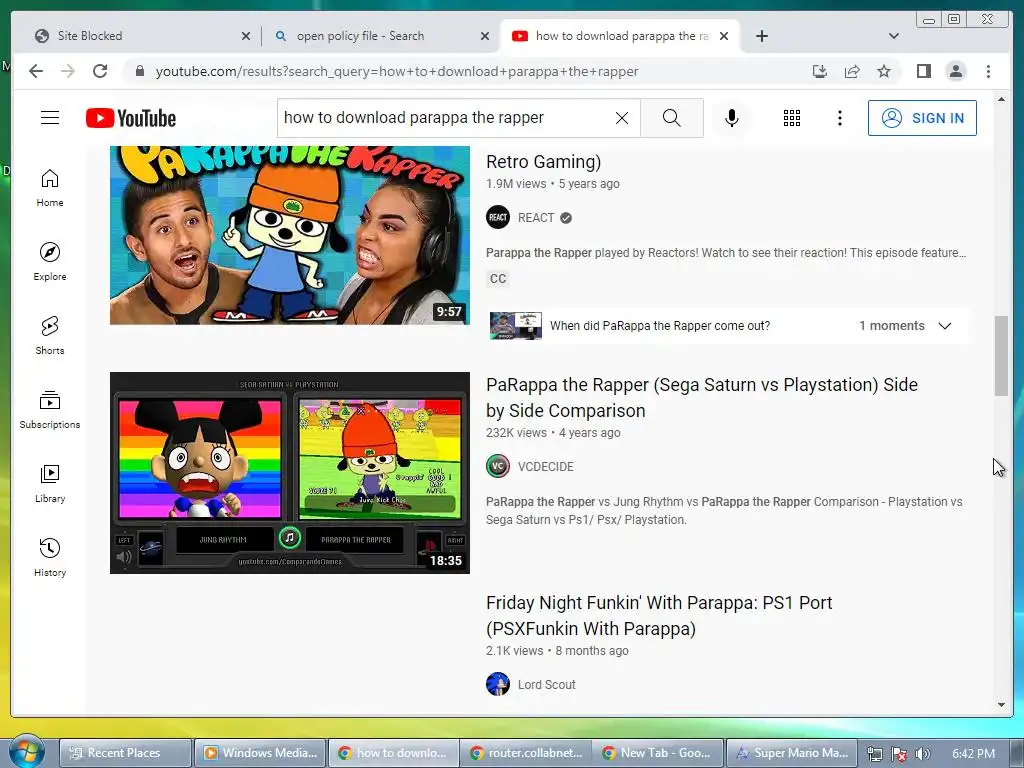
Task: Open the REACT channel avatar
Action: coord(498,217)
